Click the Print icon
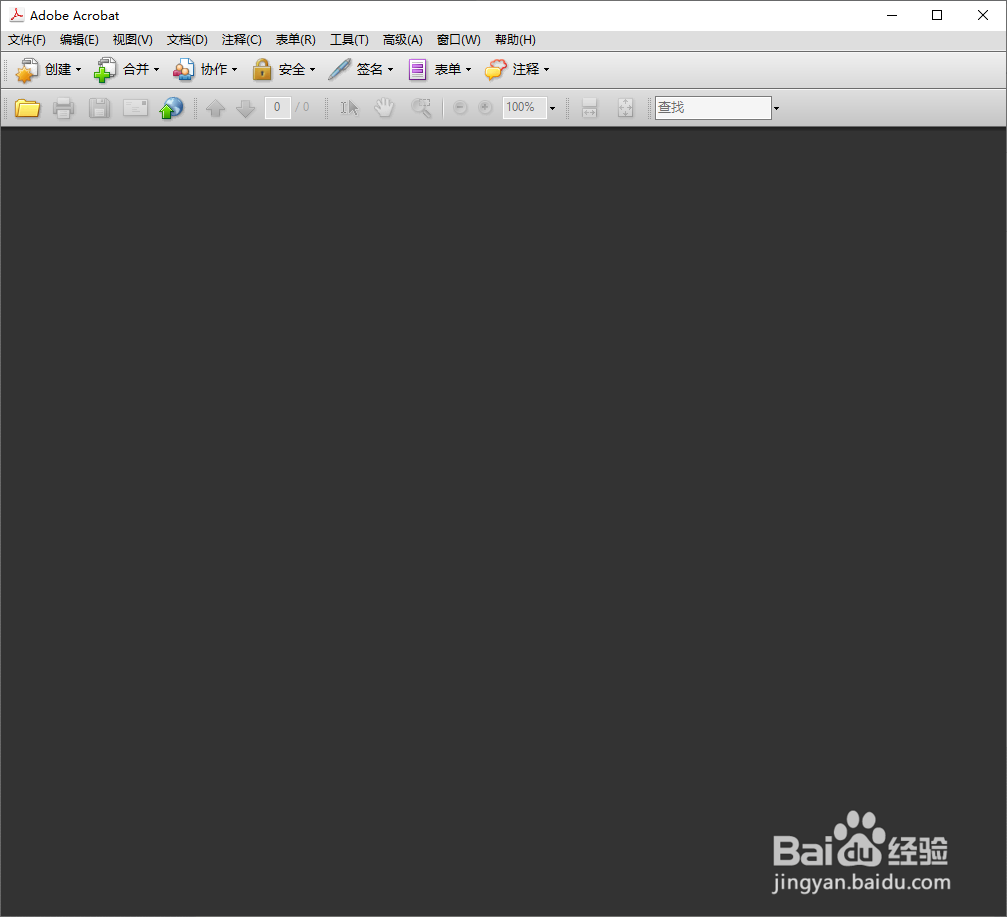This screenshot has width=1007, height=917. [x=63, y=108]
